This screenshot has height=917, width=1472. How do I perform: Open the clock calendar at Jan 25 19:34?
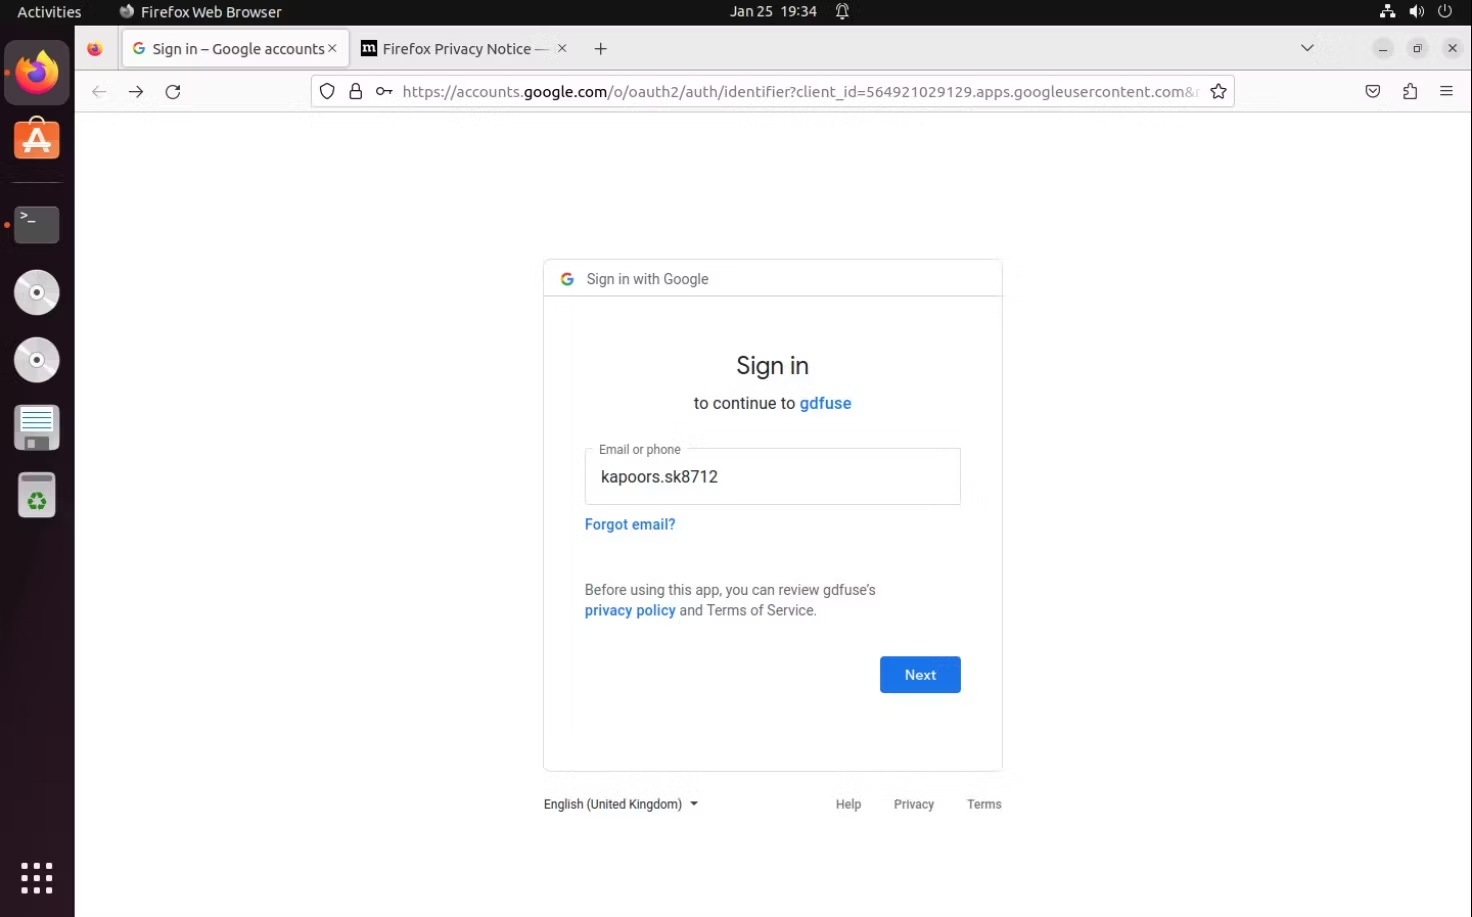click(773, 12)
